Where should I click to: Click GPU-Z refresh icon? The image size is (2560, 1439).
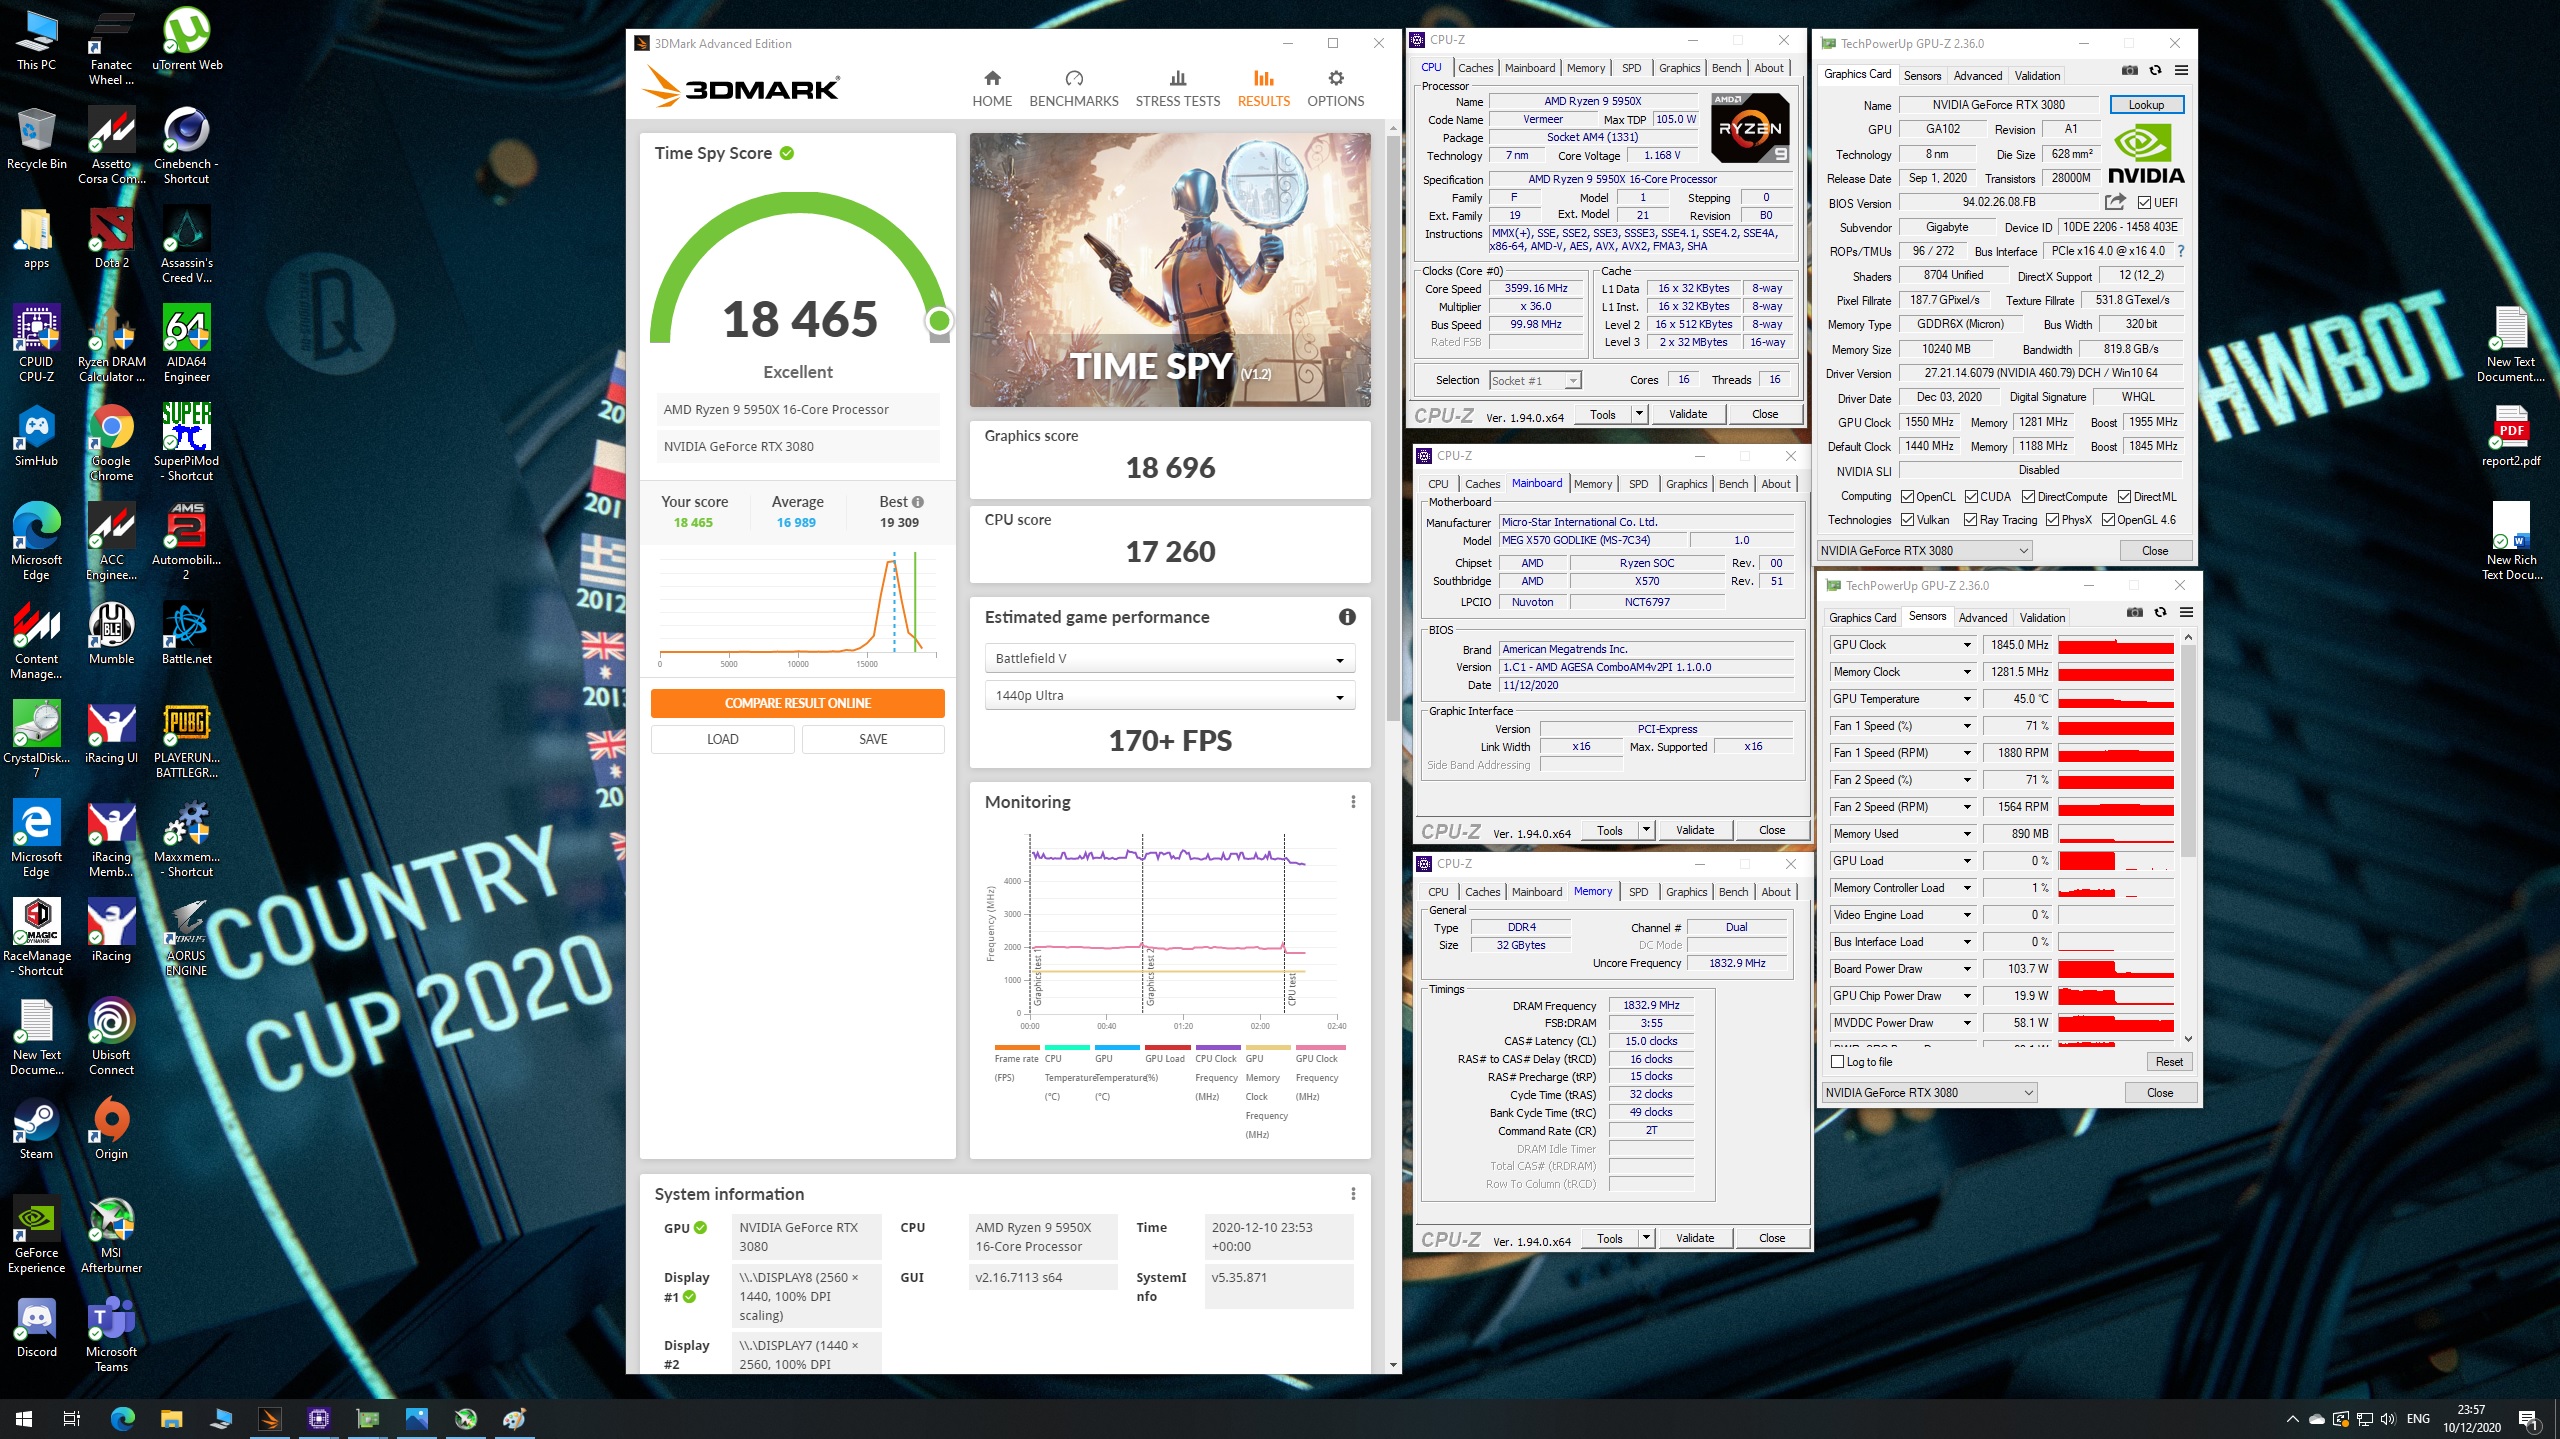(2155, 71)
